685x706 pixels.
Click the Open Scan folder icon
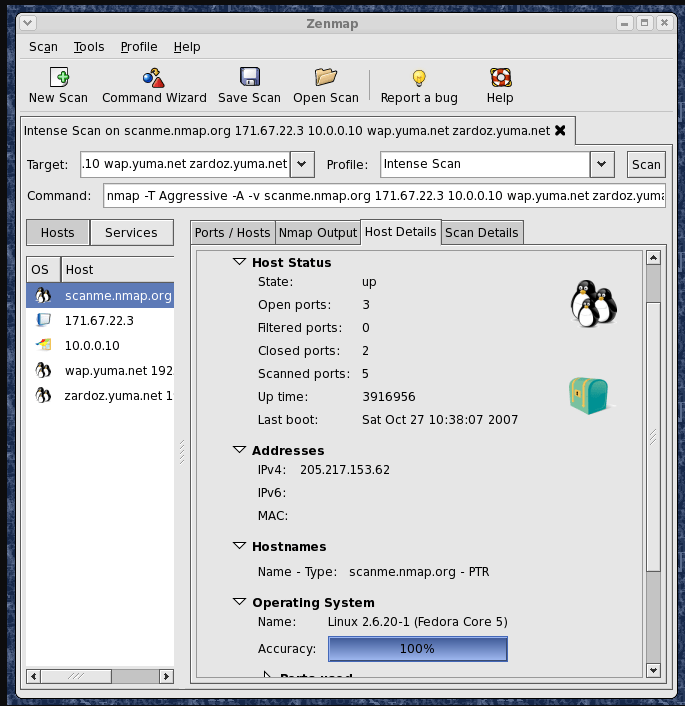[x=326, y=77]
